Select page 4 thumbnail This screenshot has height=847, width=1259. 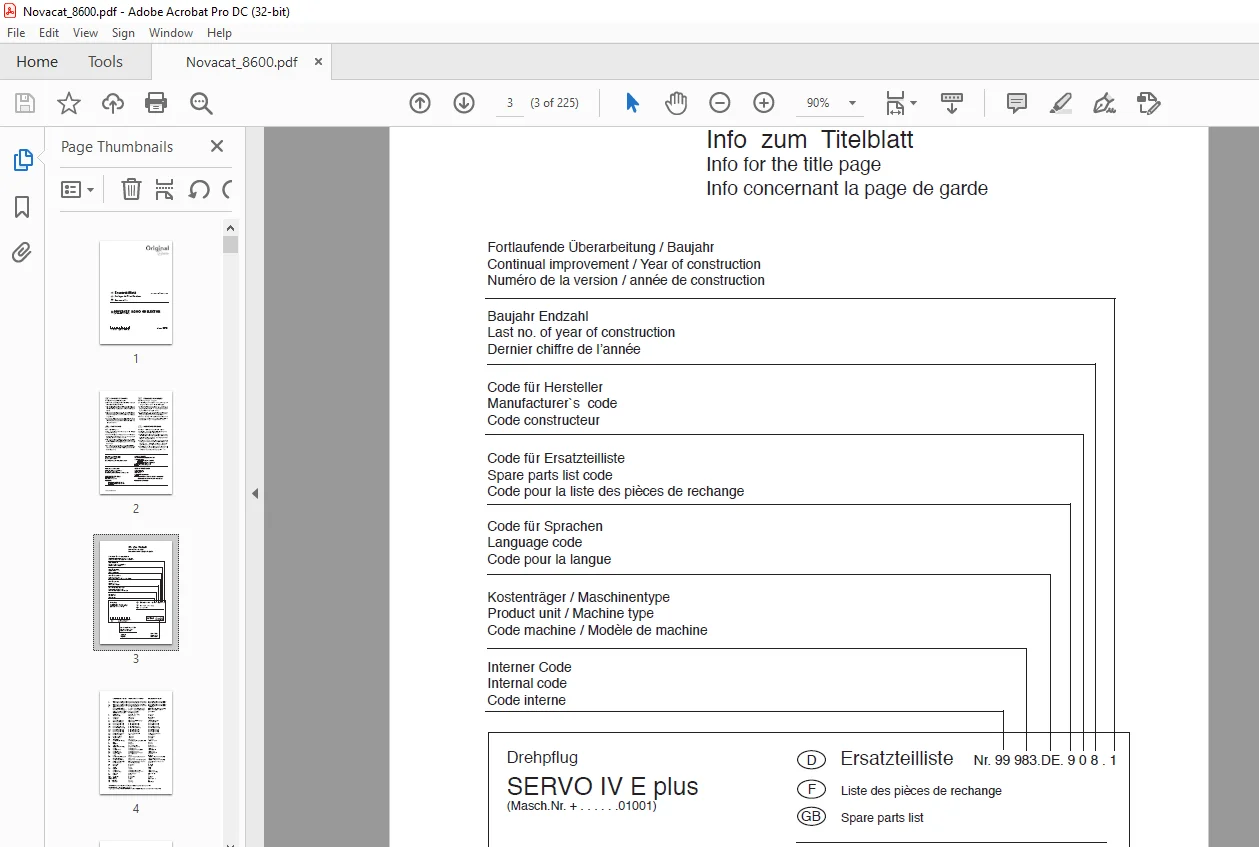click(136, 742)
